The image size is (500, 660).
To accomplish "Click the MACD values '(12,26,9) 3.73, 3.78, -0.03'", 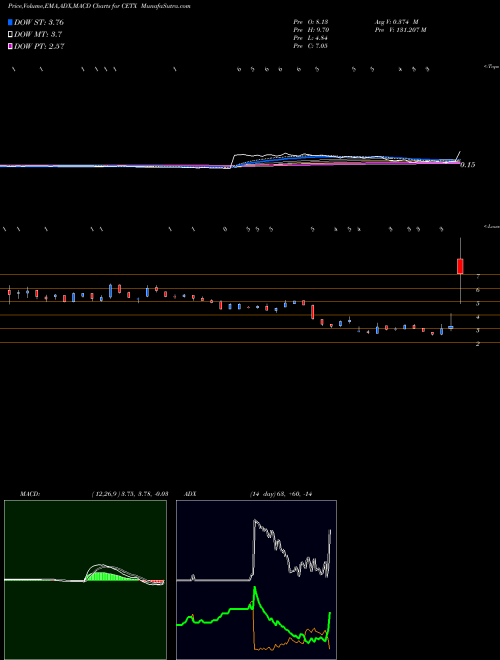I will 130,494.
